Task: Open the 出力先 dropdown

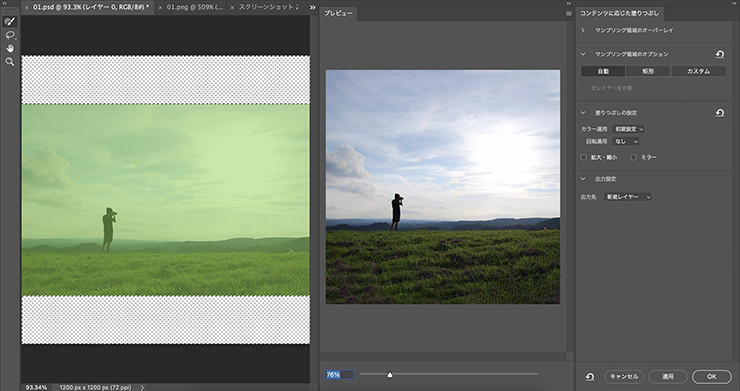Action: pos(628,197)
